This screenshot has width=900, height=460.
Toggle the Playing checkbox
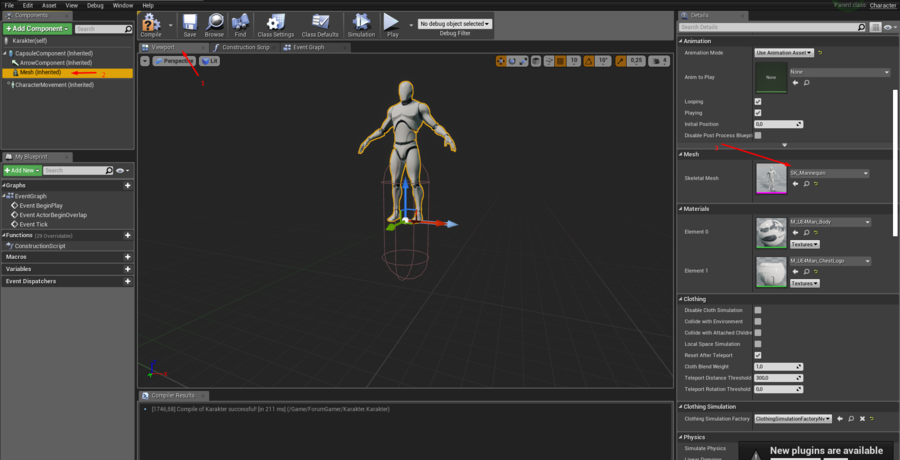[758, 113]
